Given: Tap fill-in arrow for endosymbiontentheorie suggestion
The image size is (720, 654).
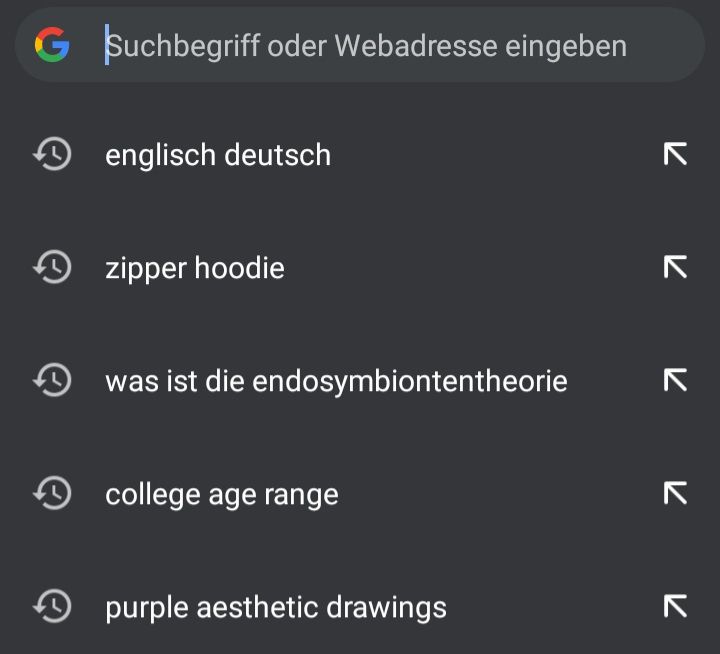Looking at the screenshot, I should tap(675, 380).
